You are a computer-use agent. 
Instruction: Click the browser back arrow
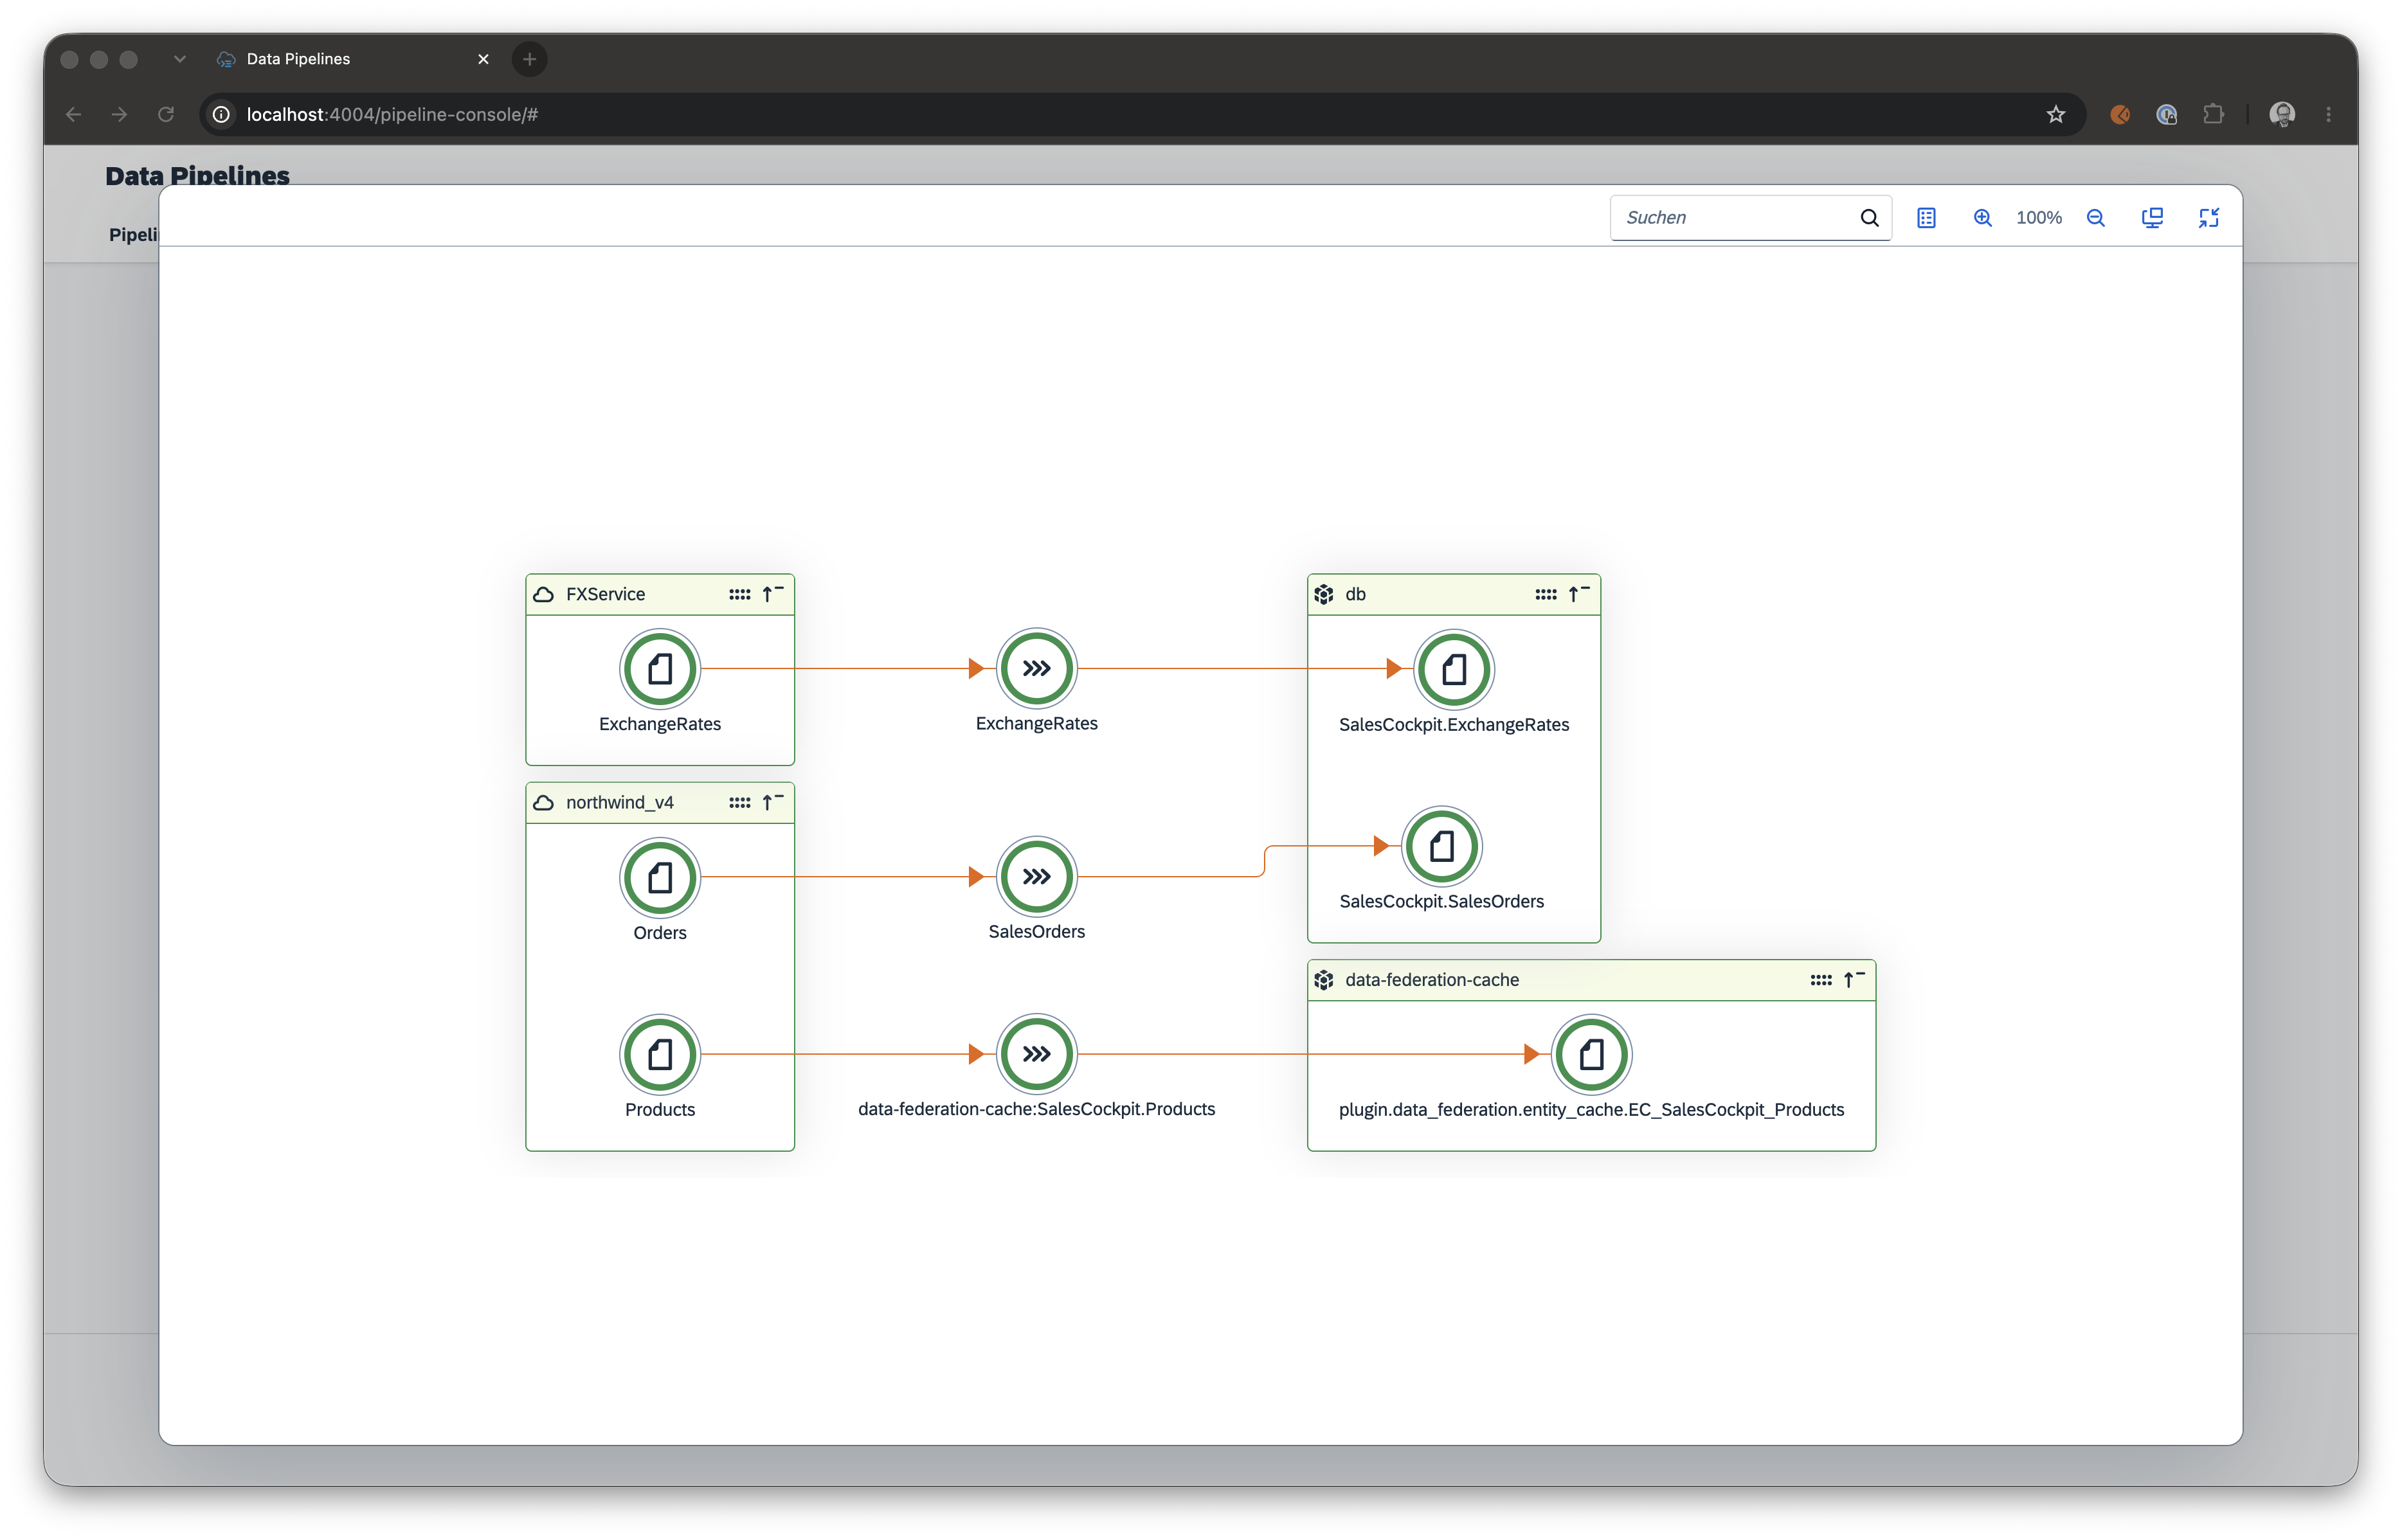click(73, 114)
